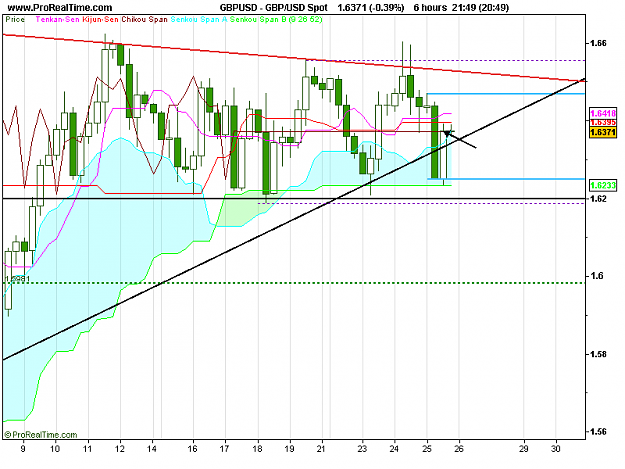Click the 1.56 price axis label

click(x=598, y=432)
